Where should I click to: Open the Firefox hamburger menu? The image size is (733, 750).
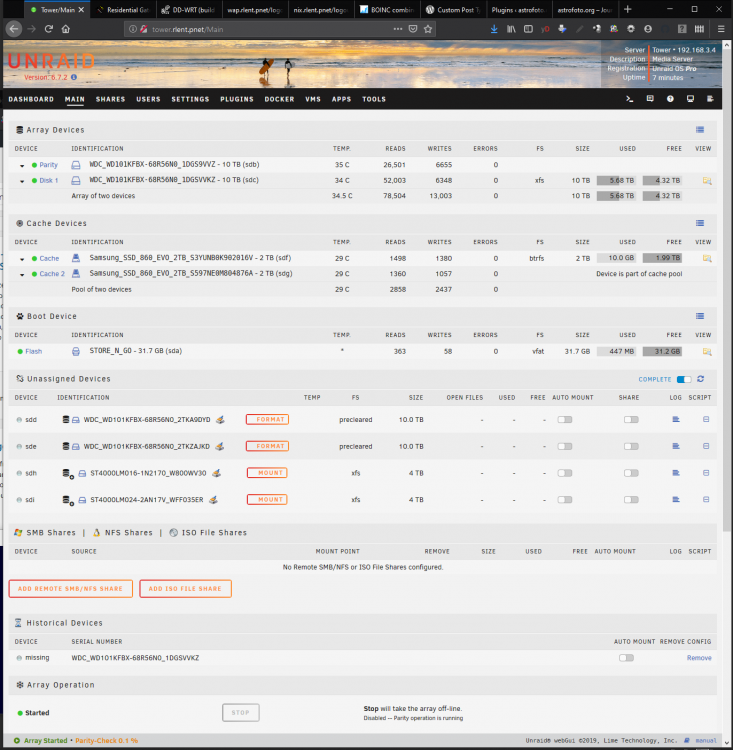tap(721, 29)
